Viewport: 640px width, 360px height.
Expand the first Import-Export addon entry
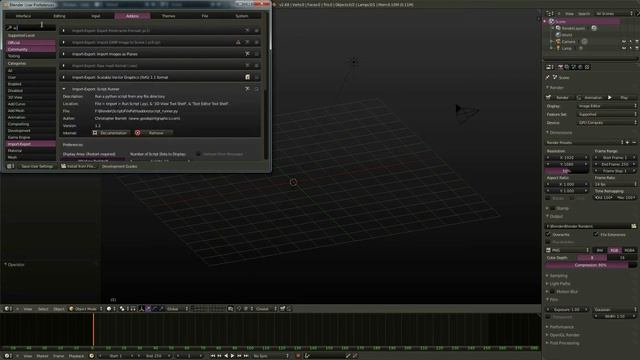pyautogui.click(x=64, y=30)
